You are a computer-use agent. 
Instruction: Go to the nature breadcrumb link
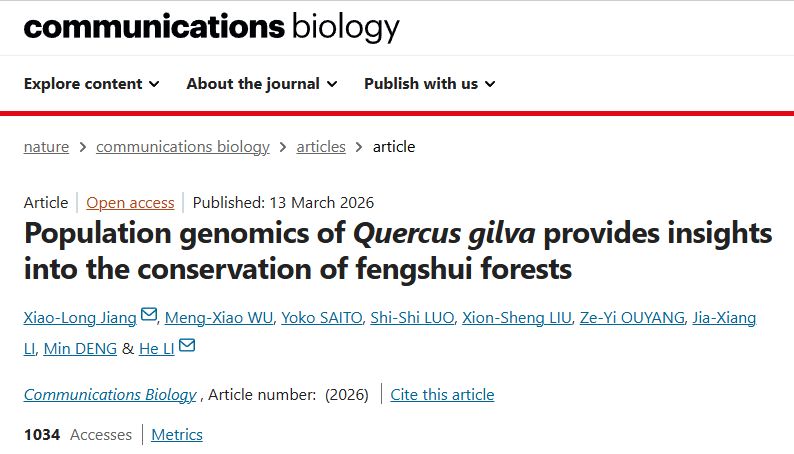click(46, 146)
